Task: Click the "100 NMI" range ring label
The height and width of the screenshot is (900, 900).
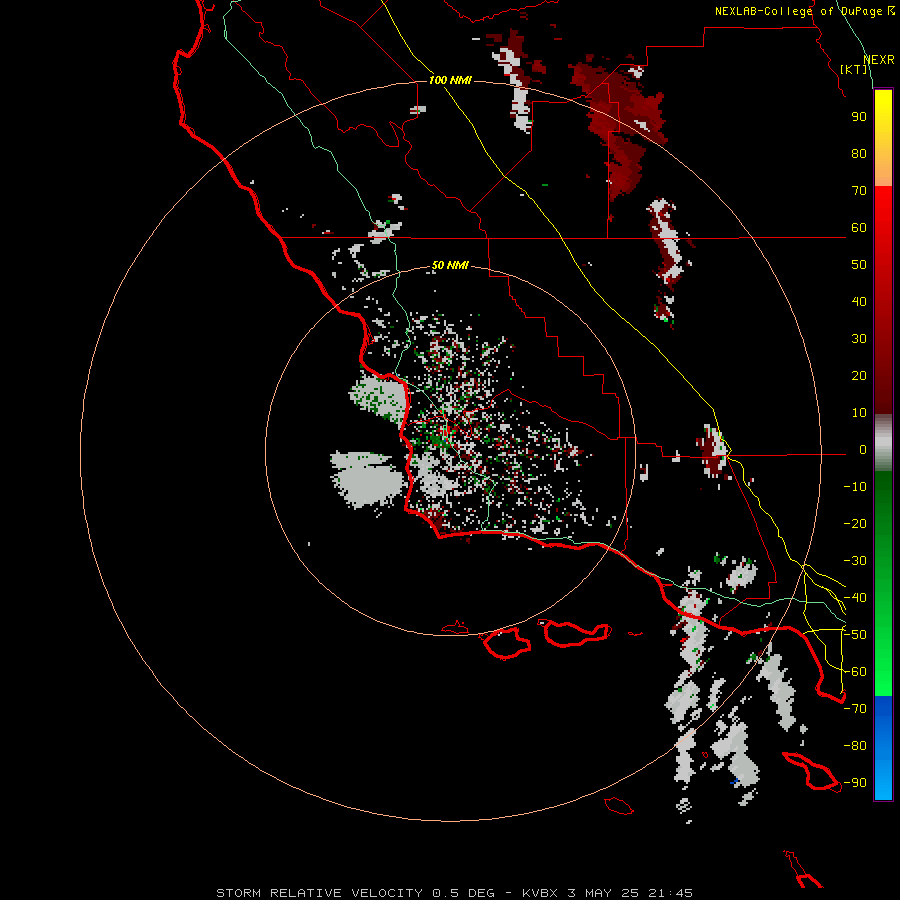Action: [450, 80]
